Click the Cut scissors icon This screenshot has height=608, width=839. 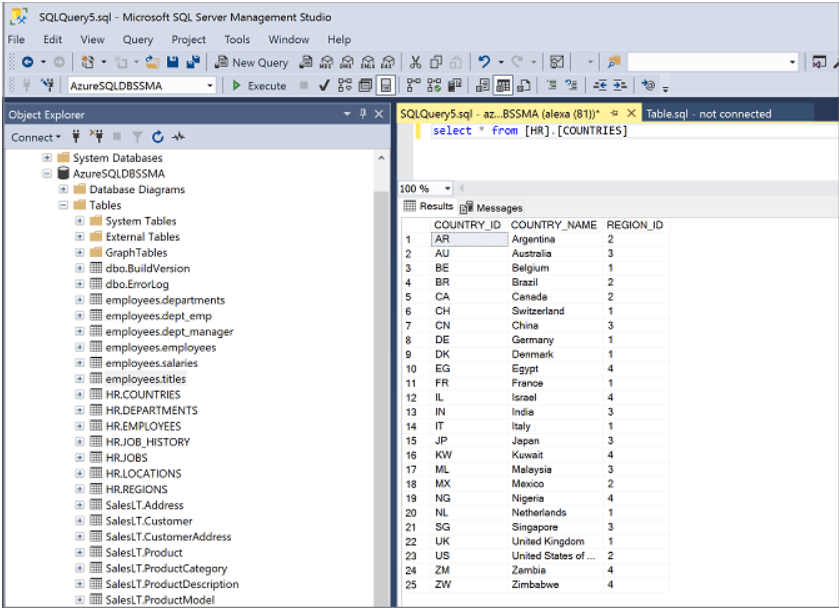coord(415,62)
